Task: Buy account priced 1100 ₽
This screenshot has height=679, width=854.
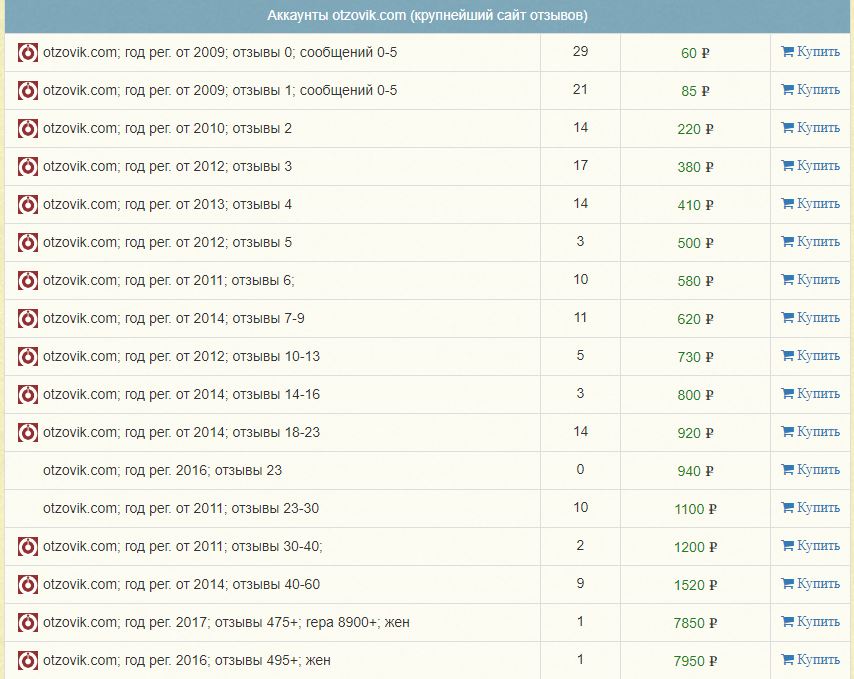Action: tap(810, 507)
